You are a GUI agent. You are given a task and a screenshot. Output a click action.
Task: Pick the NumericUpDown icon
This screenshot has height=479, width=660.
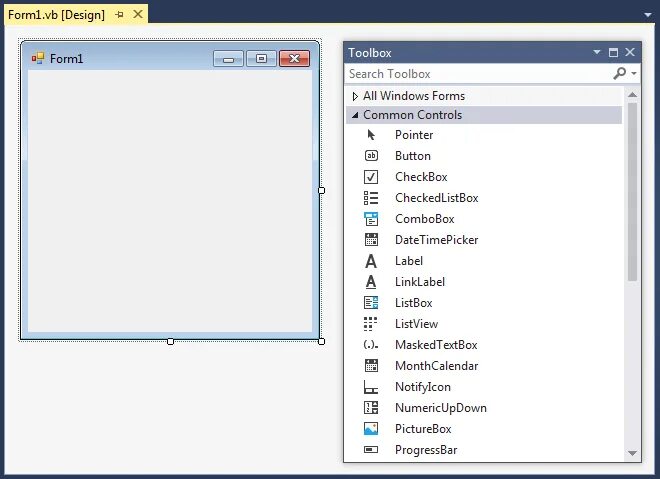(371, 407)
